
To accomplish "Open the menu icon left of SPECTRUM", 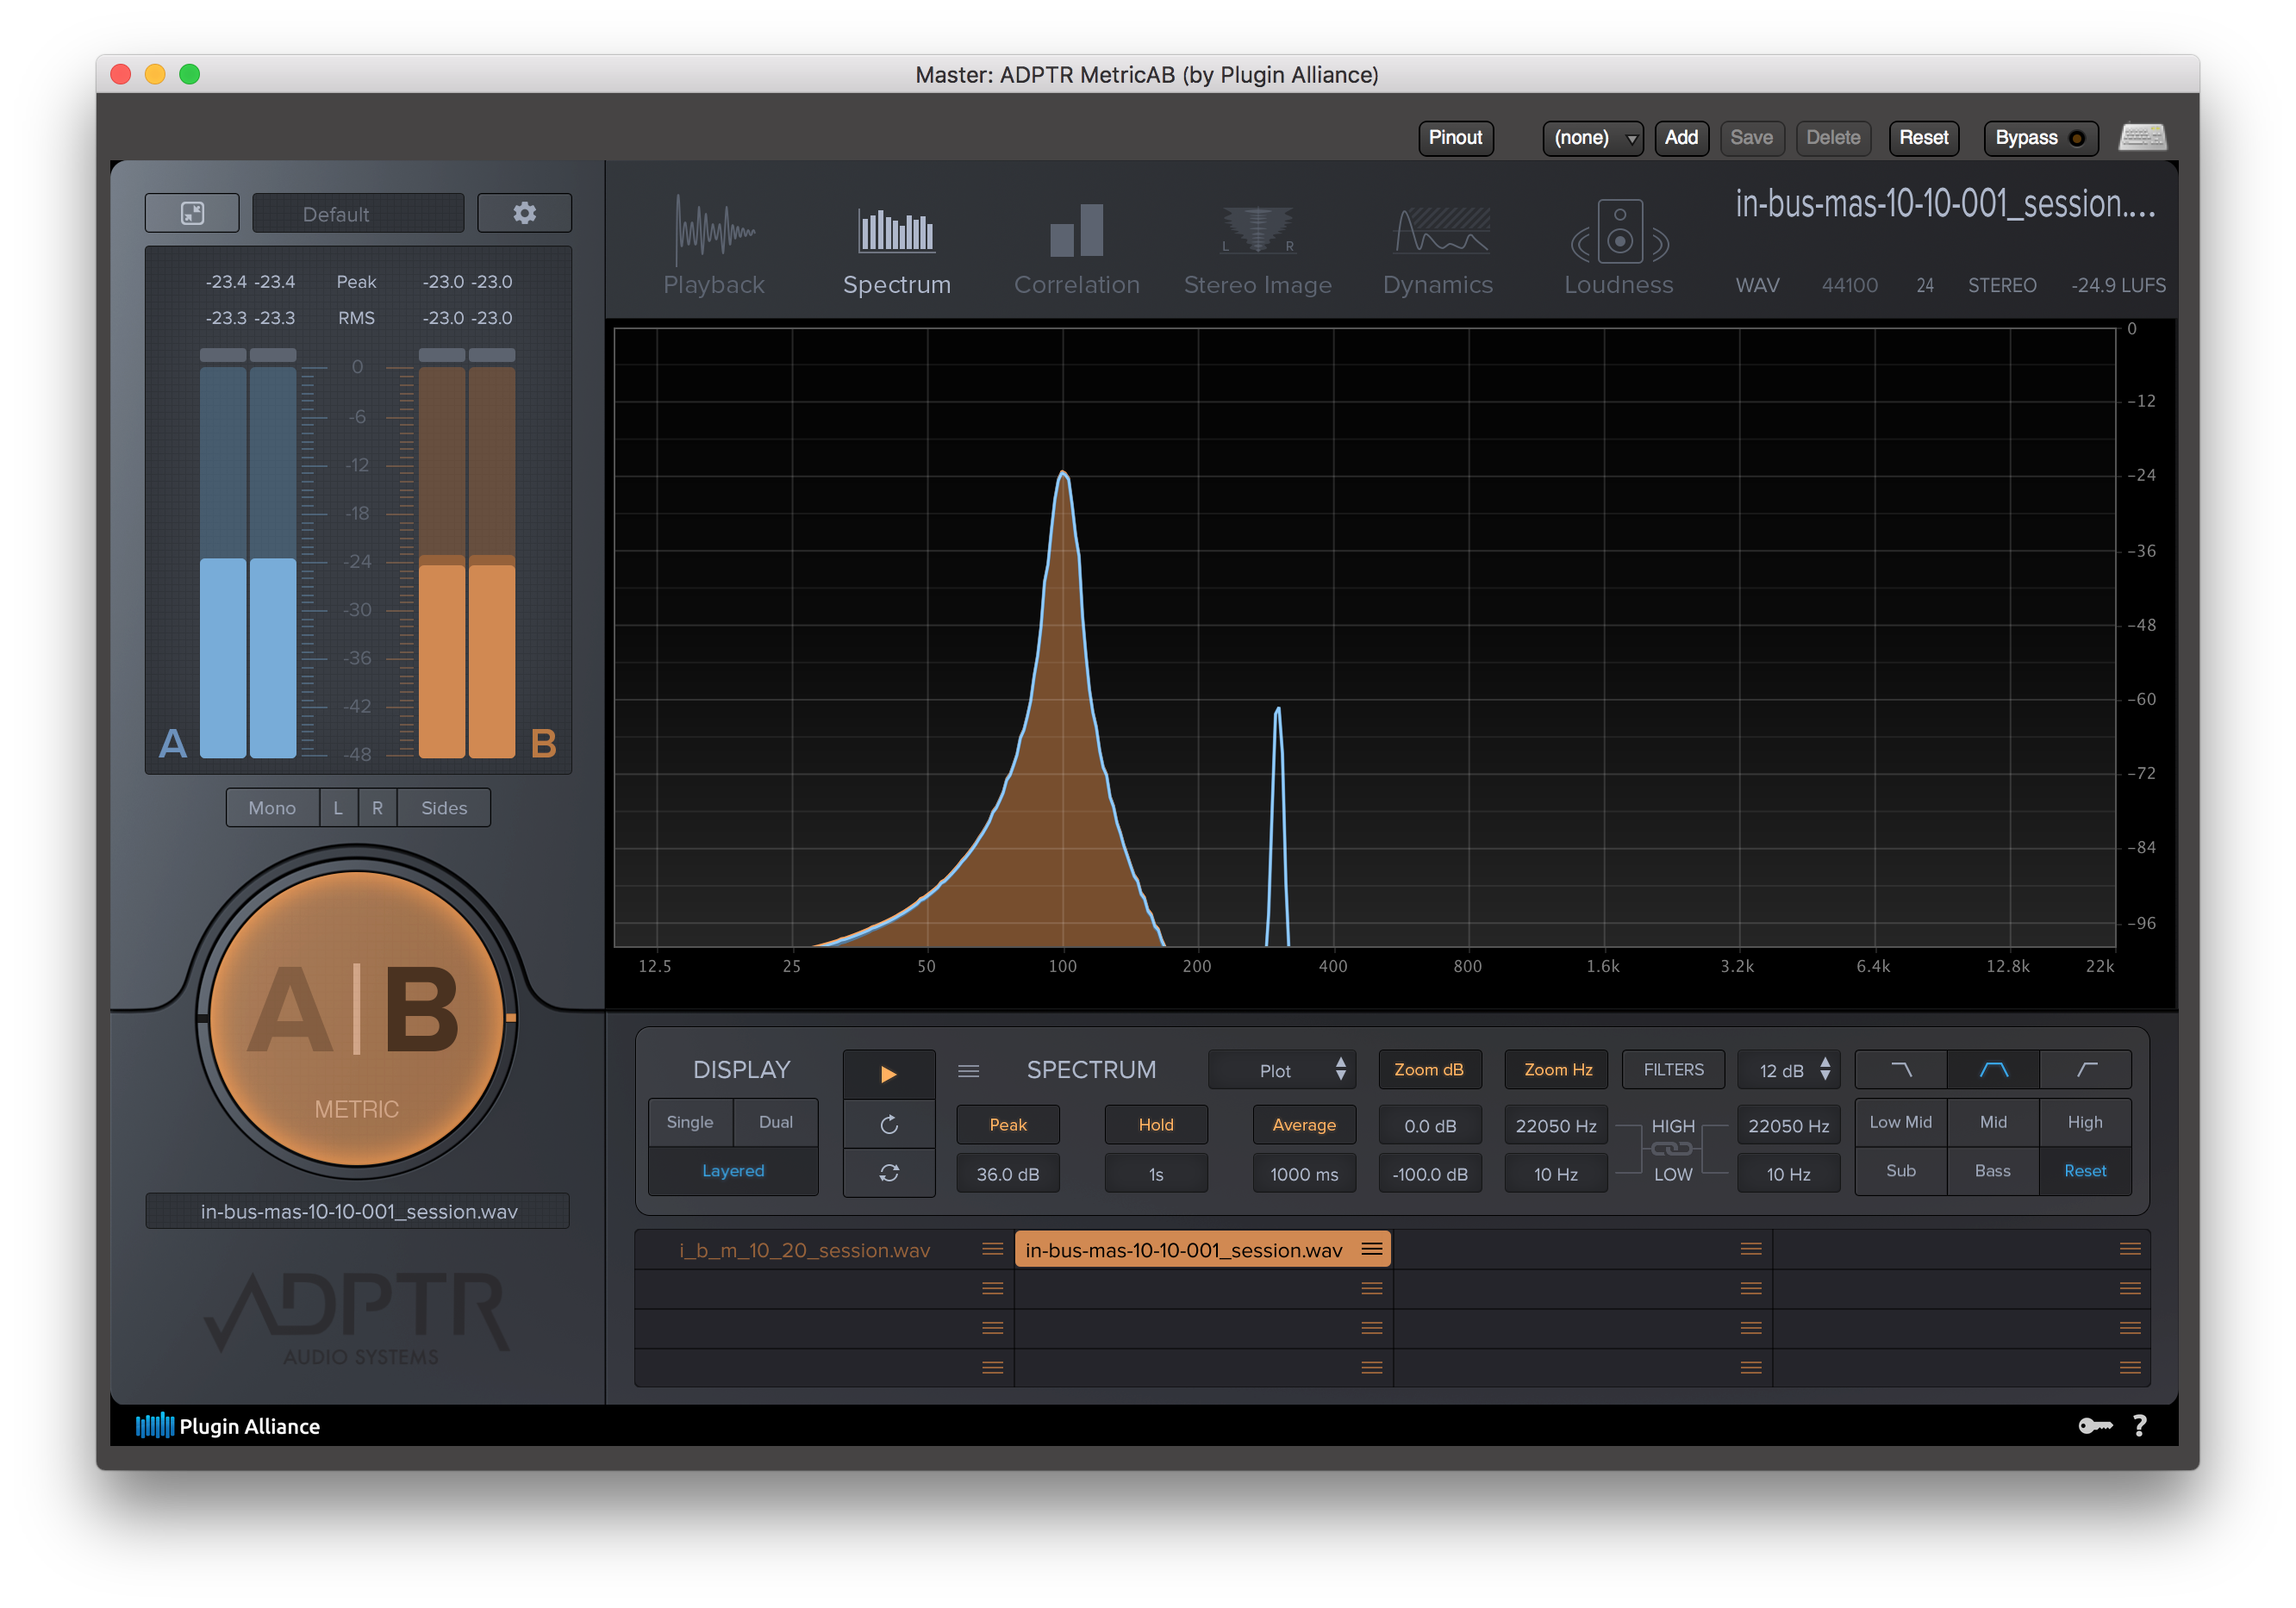I will (968, 1071).
